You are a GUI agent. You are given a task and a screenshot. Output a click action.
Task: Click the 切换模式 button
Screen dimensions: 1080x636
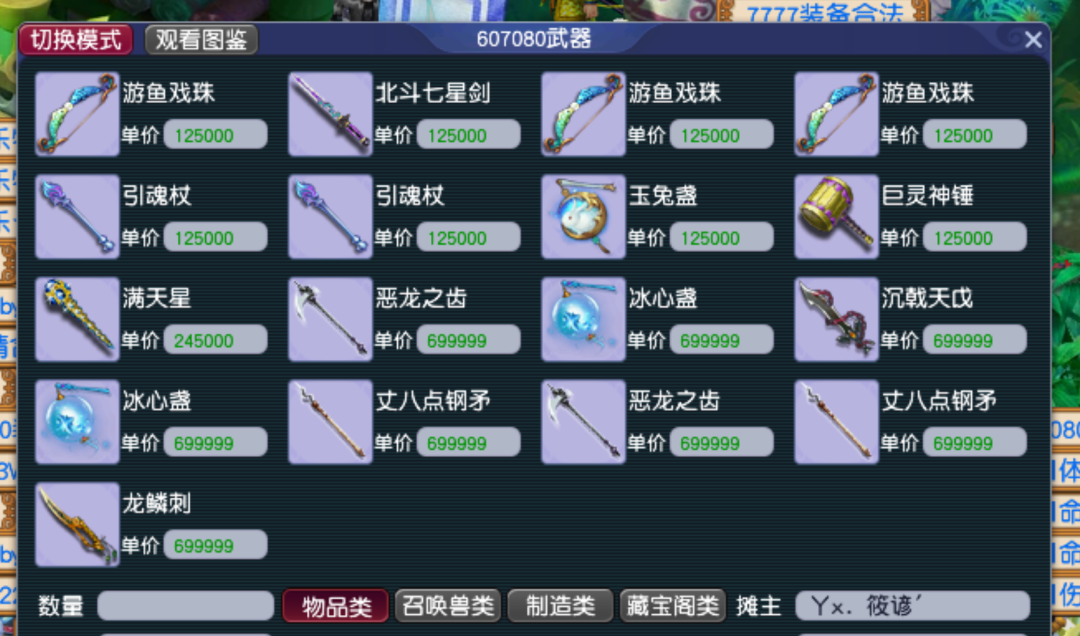(76, 39)
